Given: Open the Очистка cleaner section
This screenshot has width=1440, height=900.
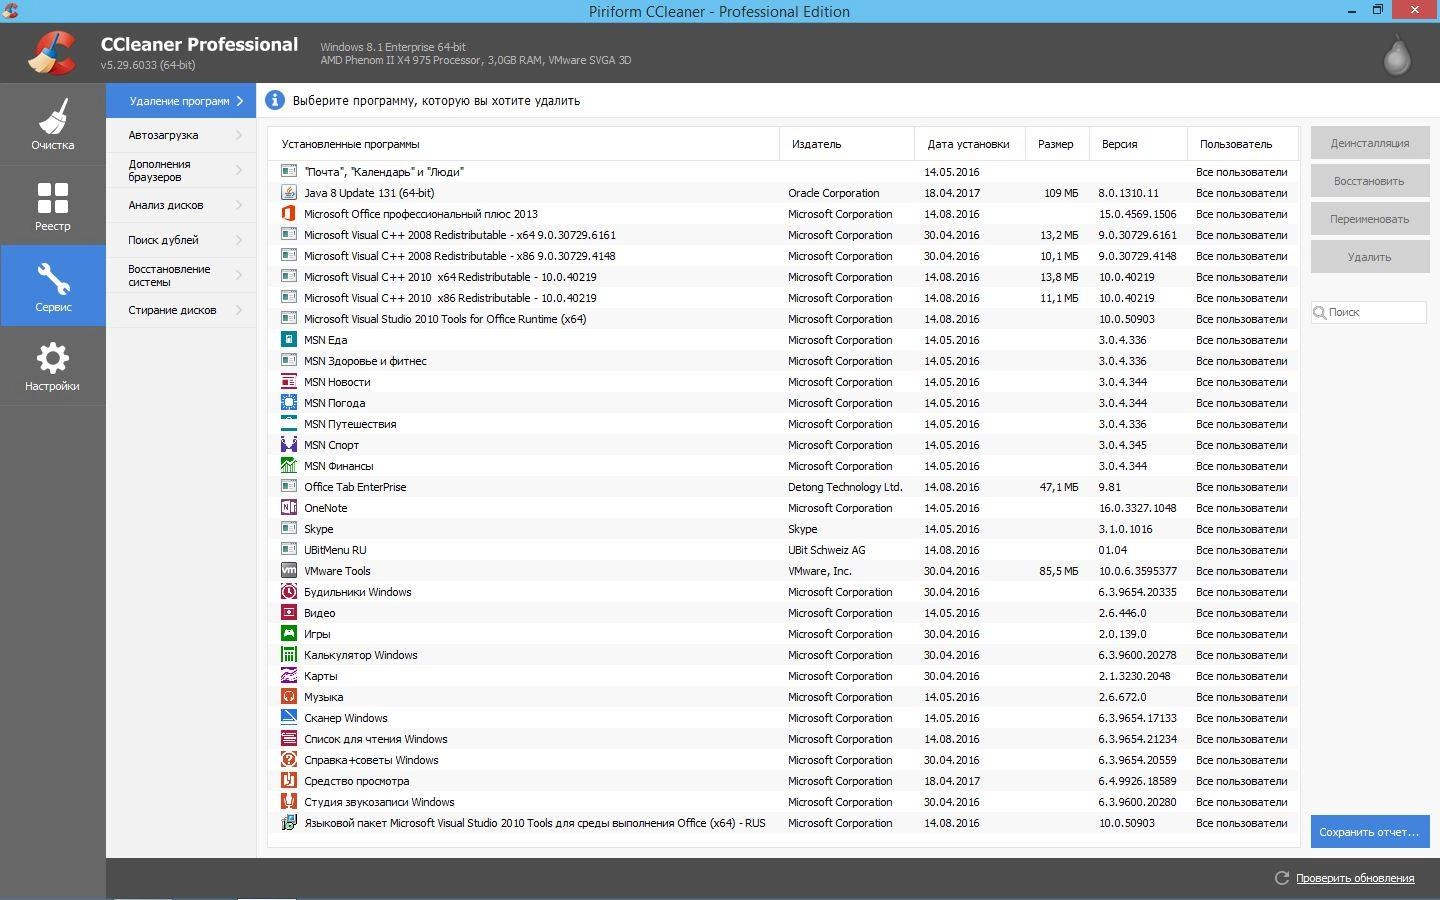Looking at the screenshot, I should [52, 124].
